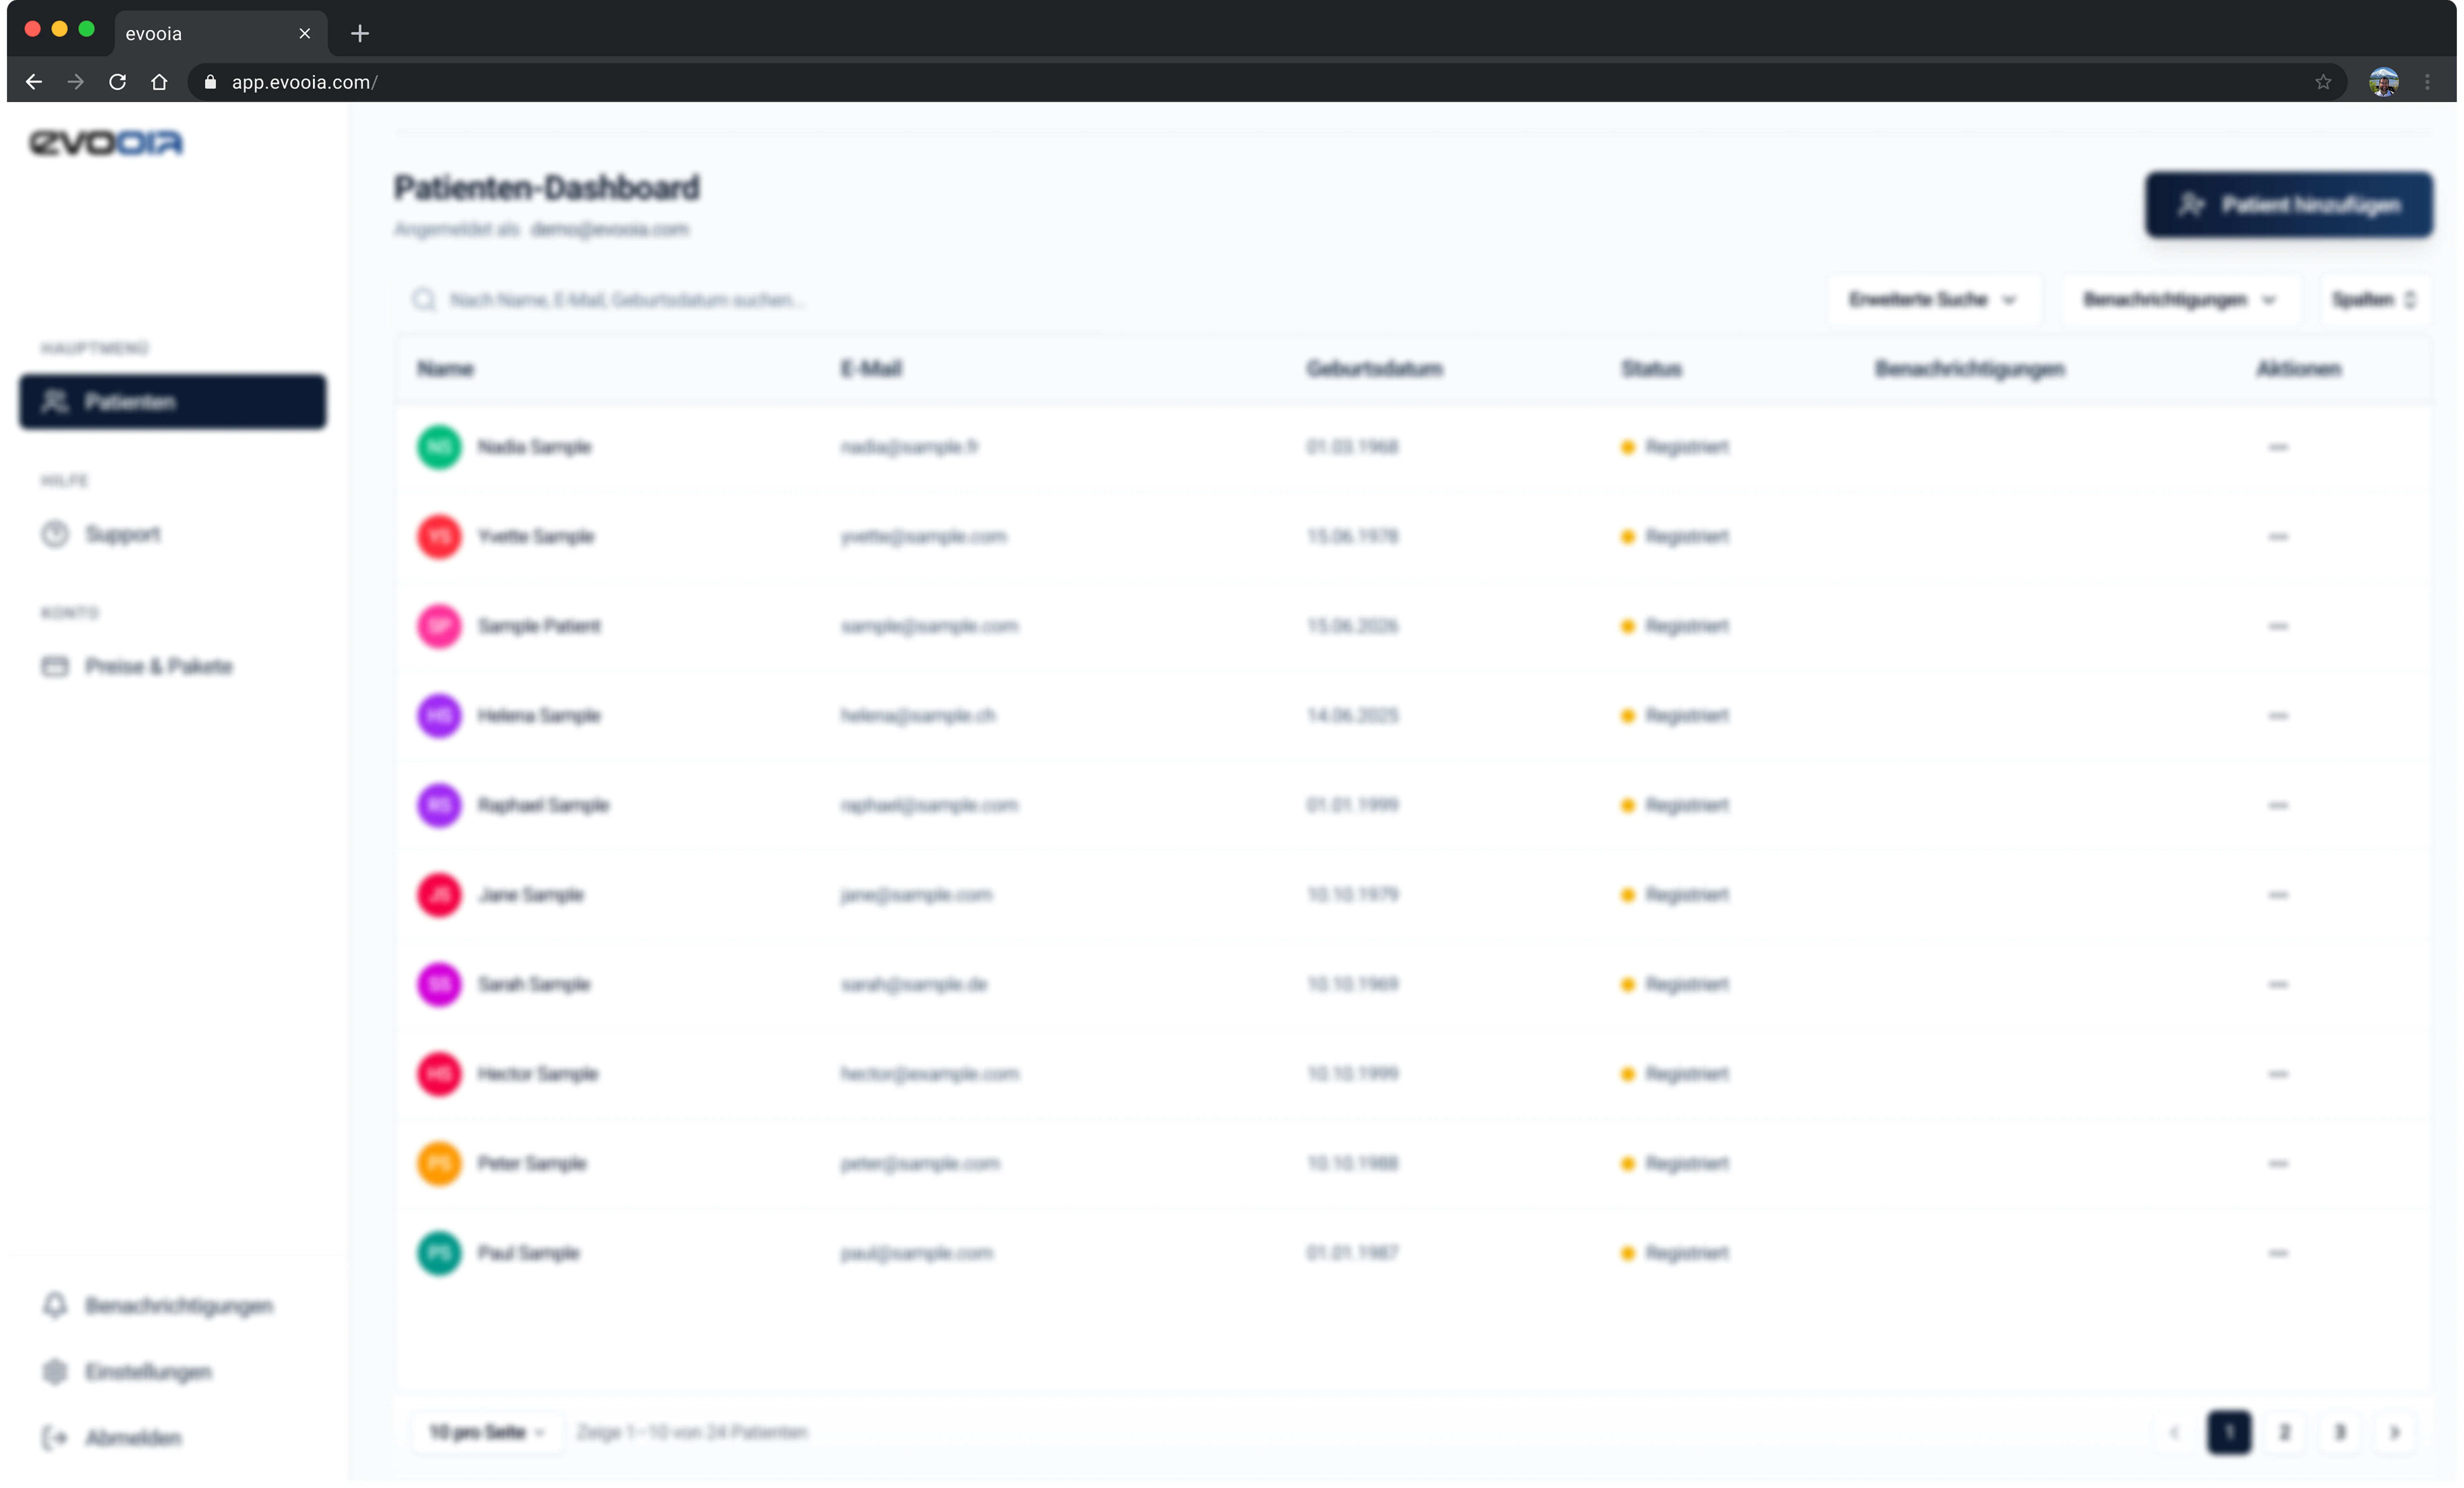Open actions menu for Yvette Sample
The width and height of the screenshot is (2464, 1488).
coord(2278,537)
